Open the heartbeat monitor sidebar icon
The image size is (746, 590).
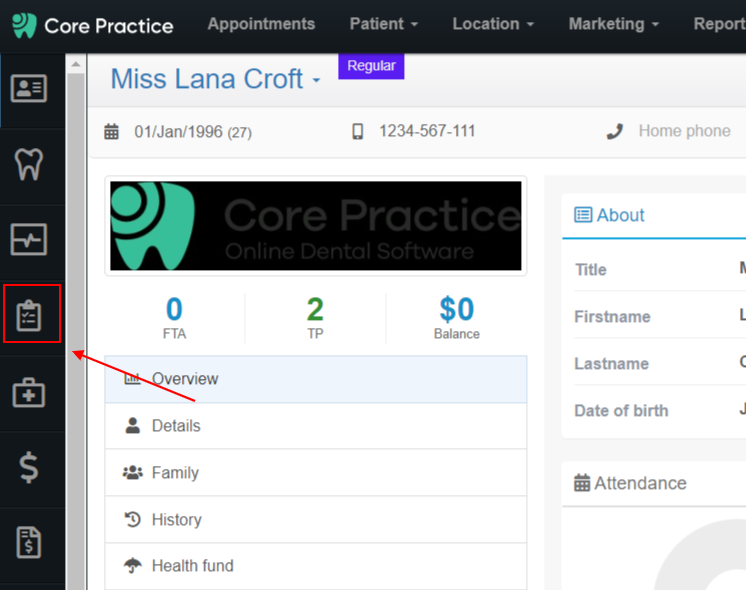click(x=29, y=239)
